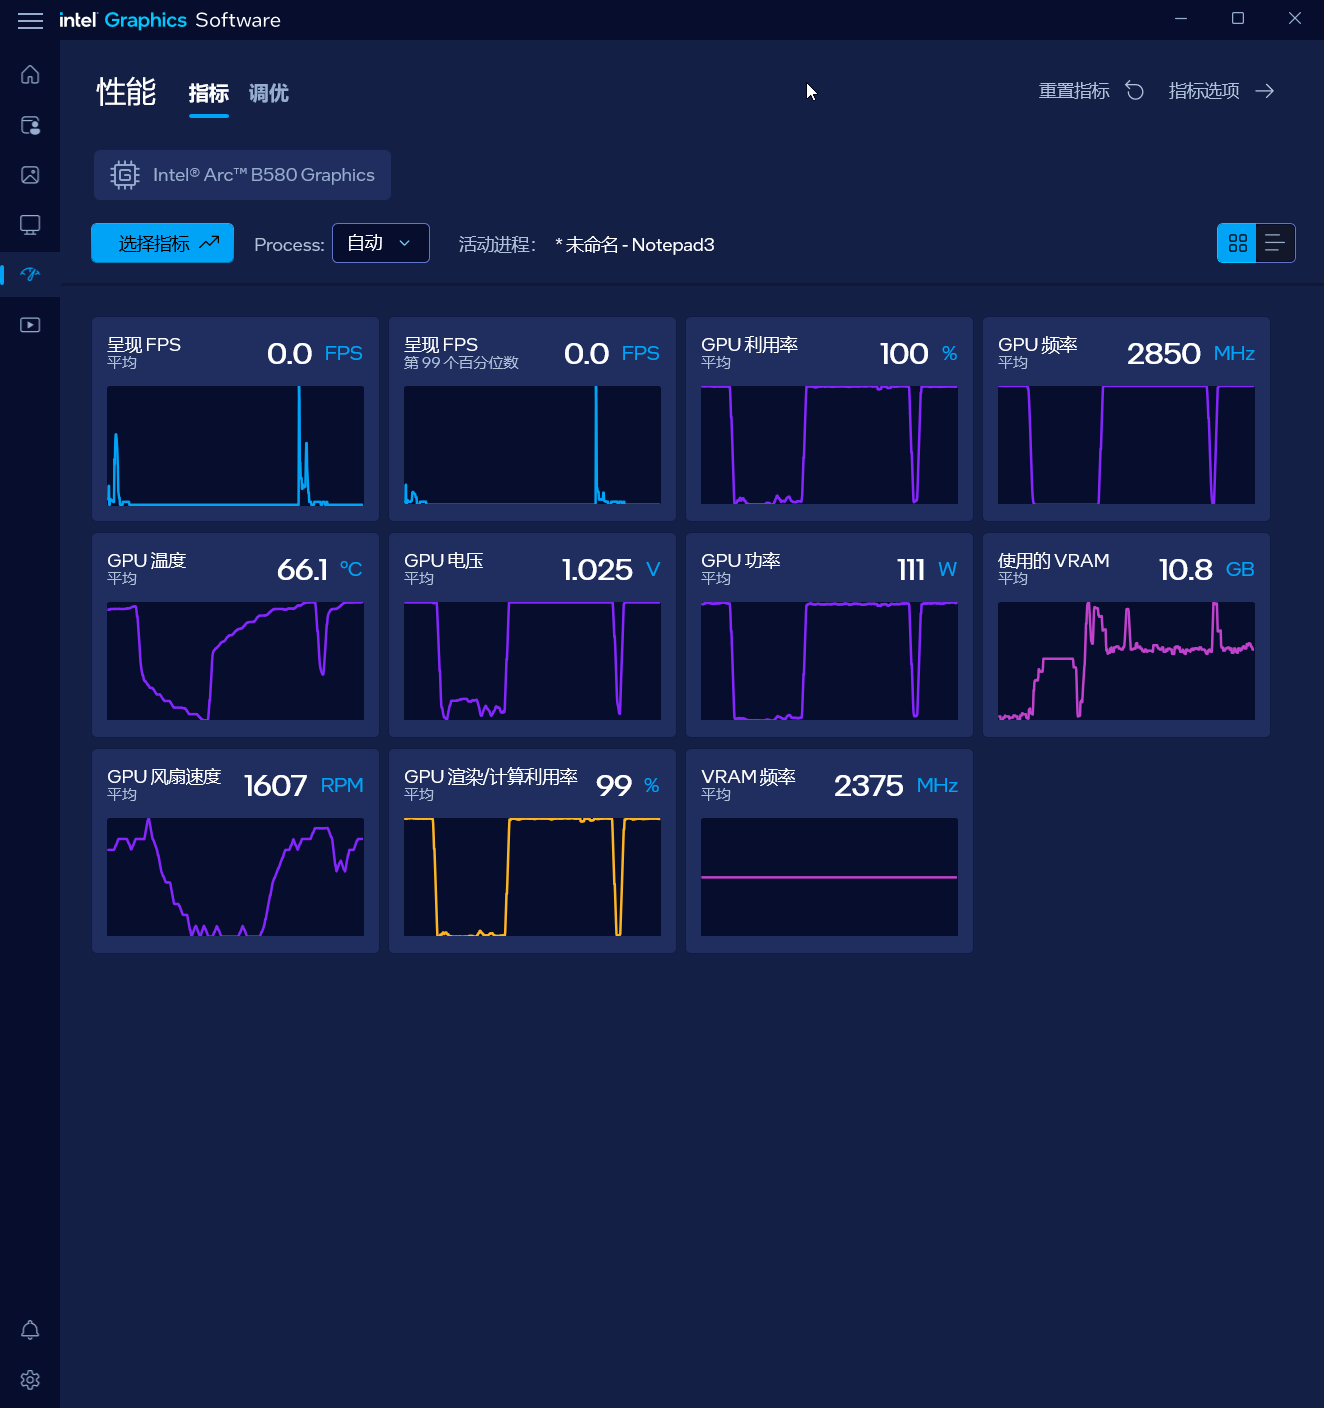
Task: Open the Display page monitor icon
Action: pos(30,225)
